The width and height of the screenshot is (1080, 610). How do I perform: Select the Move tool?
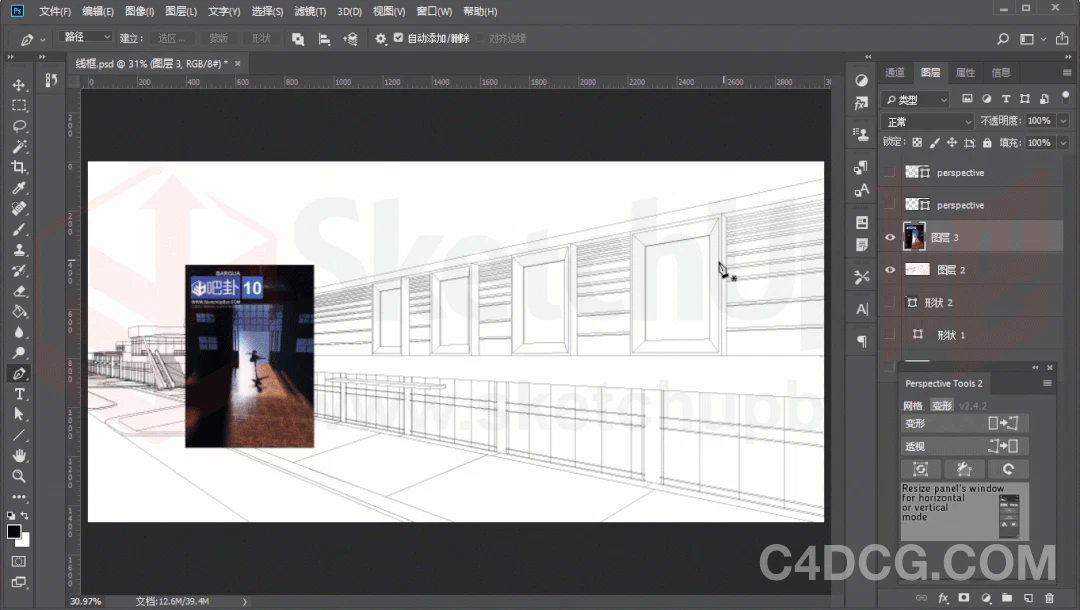[x=20, y=85]
